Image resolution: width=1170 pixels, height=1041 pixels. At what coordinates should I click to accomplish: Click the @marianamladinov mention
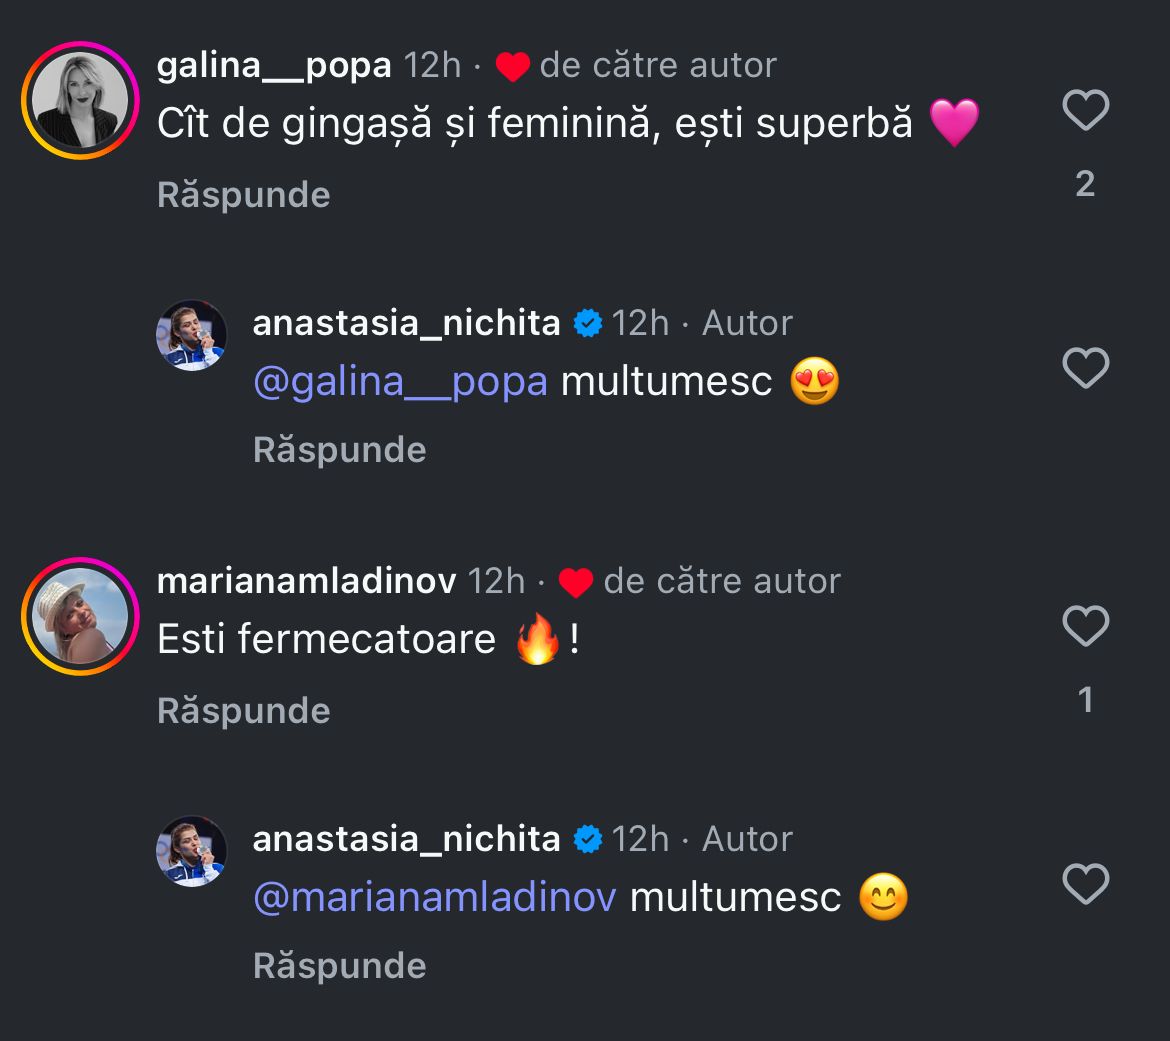click(434, 897)
